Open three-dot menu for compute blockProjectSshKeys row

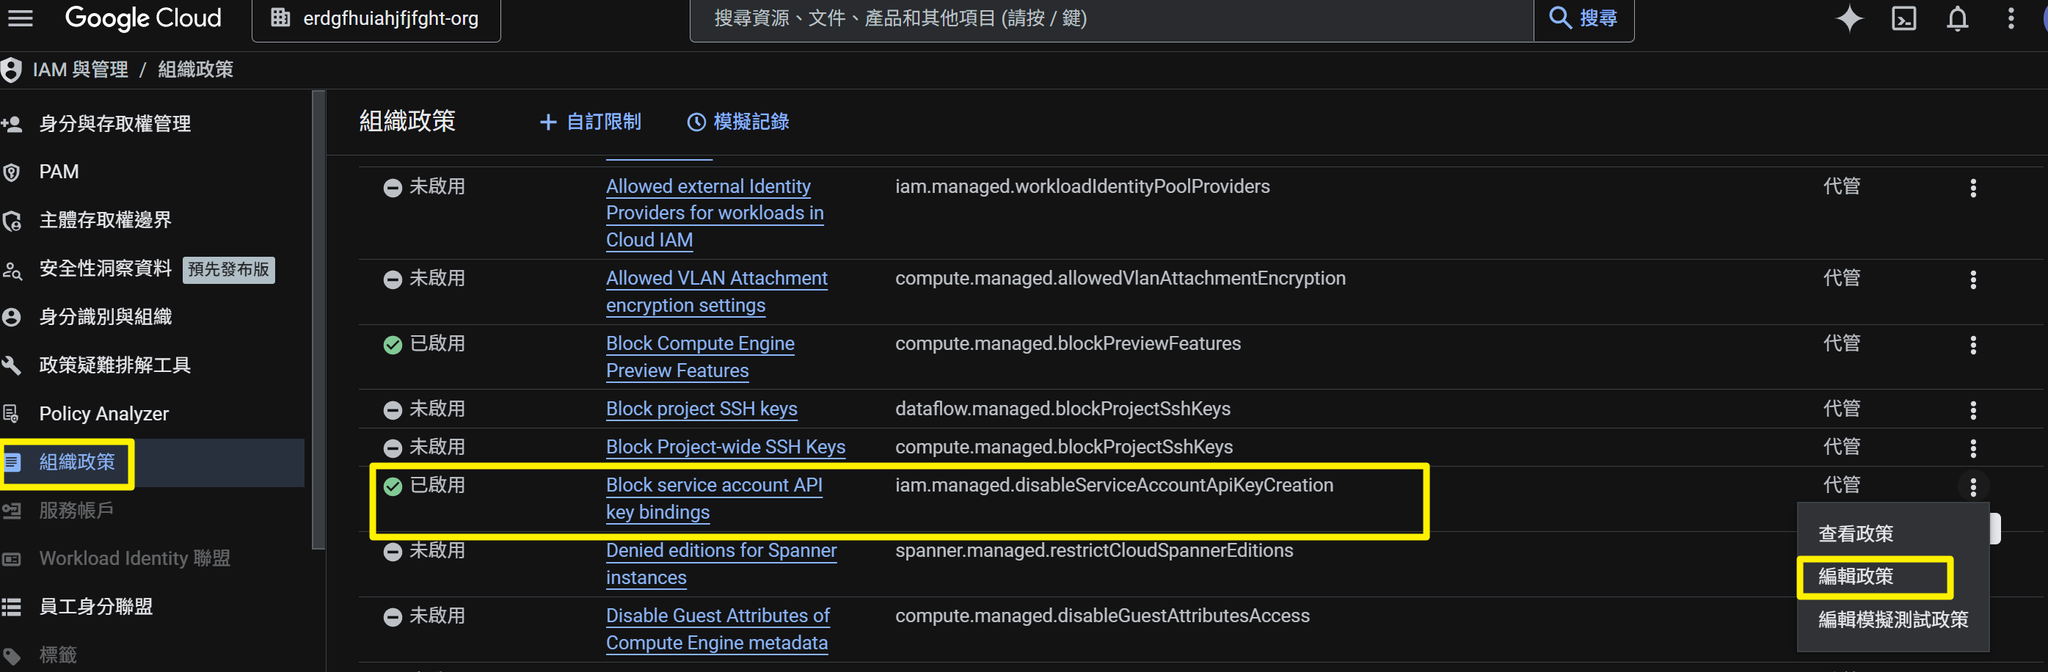[1973, 448]
